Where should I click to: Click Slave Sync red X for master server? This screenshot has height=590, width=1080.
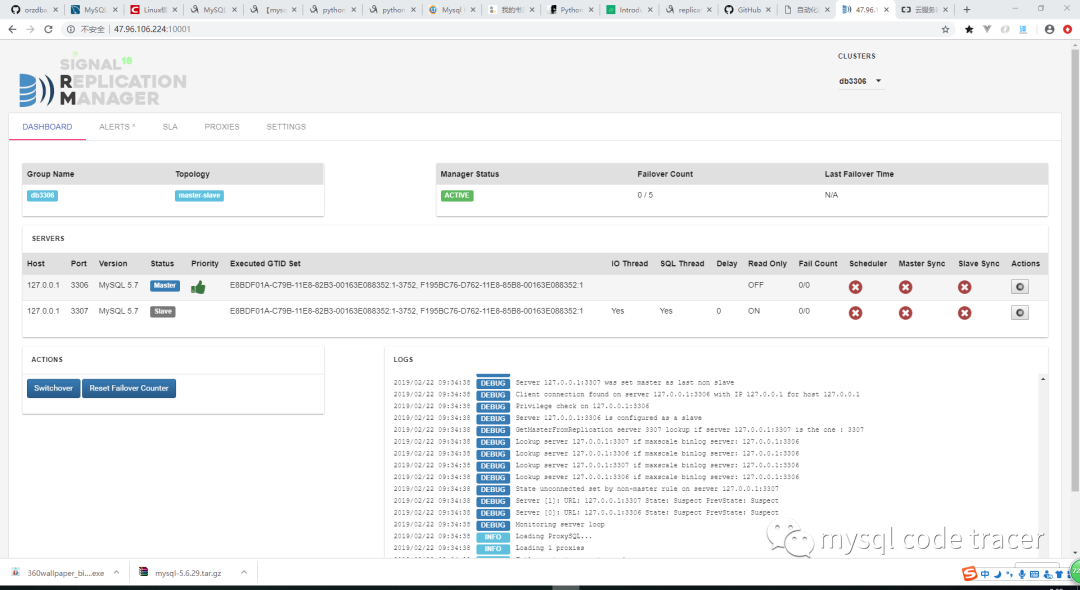tap(964, 287)
